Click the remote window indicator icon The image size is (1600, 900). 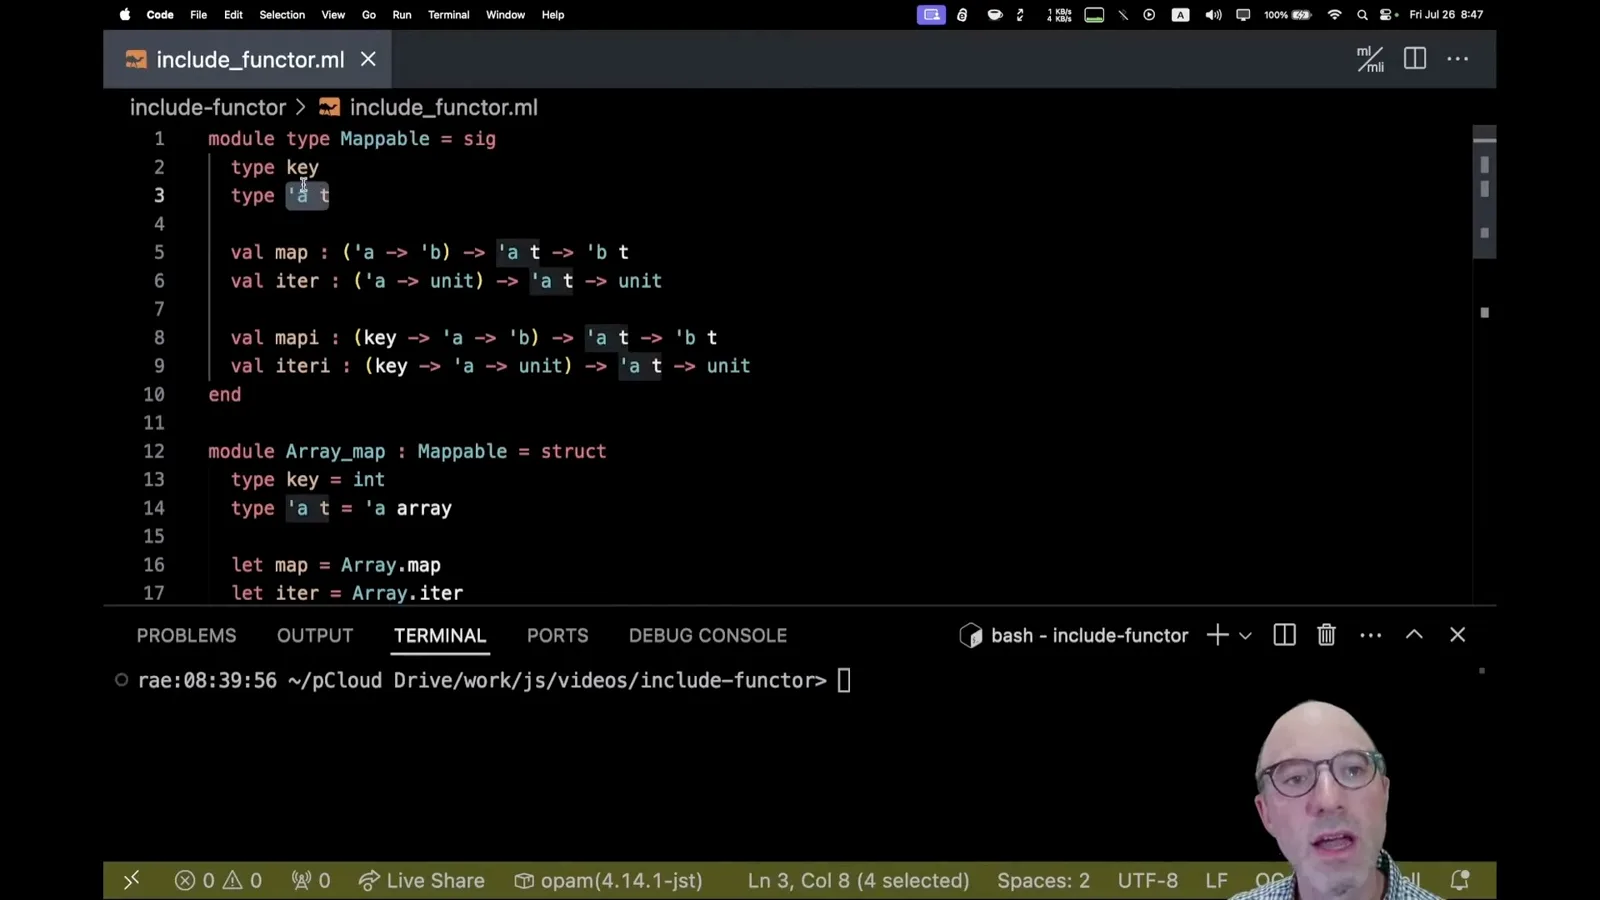point(131,880)
